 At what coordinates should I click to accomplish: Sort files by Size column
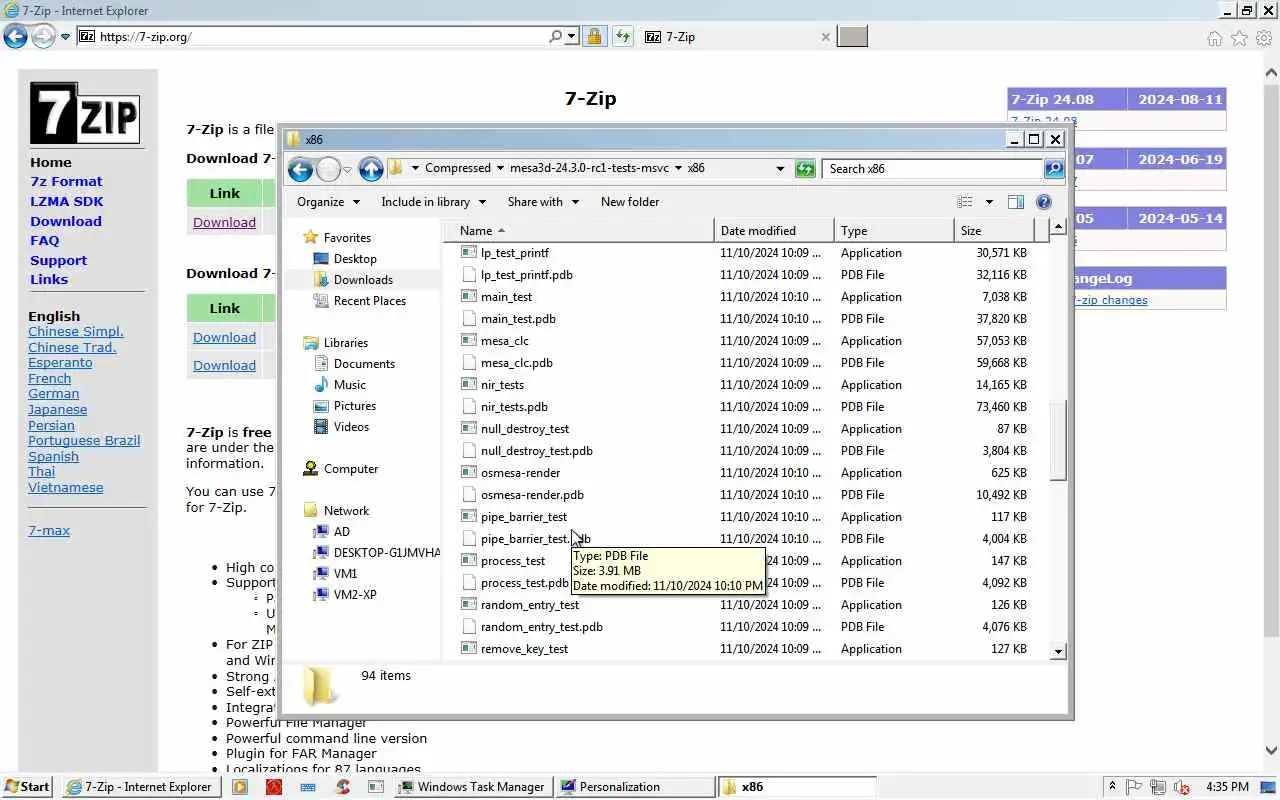[x=995, y=230]
